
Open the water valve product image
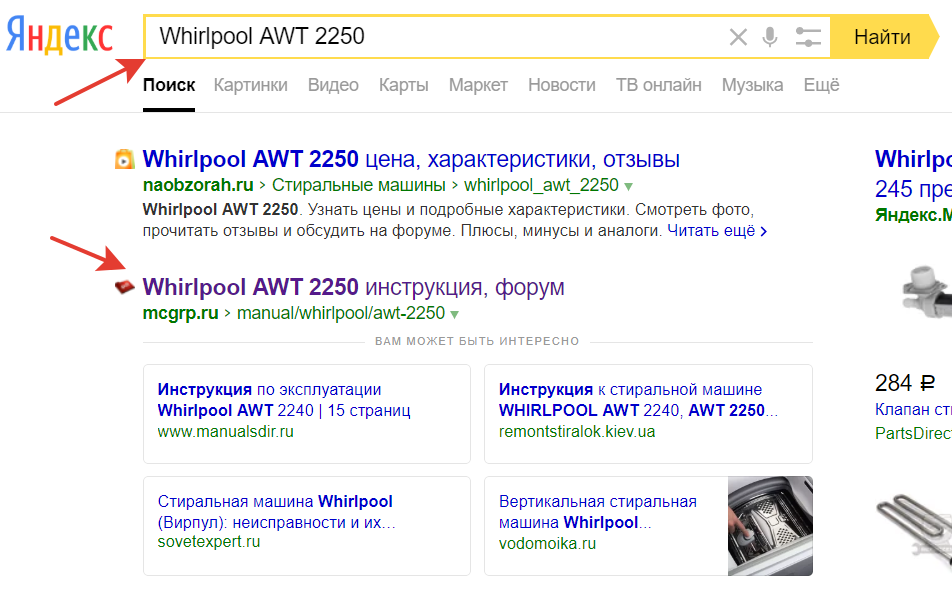point(927,291)
